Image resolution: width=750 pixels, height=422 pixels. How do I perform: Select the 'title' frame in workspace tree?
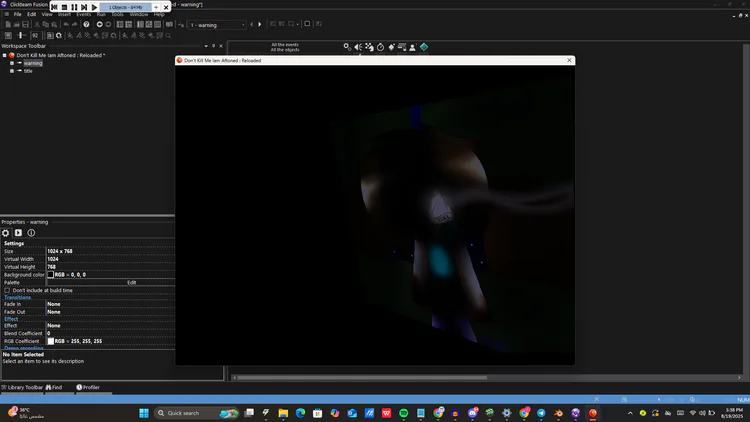(x=28, y=71)
